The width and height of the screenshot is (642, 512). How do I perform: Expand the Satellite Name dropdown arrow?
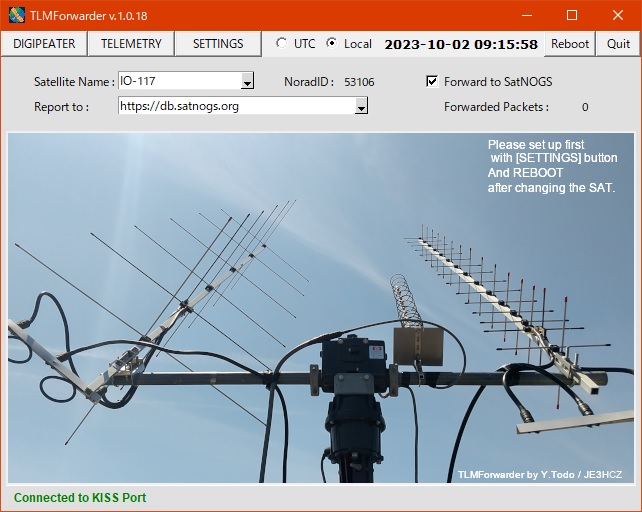tap(247, 82)
